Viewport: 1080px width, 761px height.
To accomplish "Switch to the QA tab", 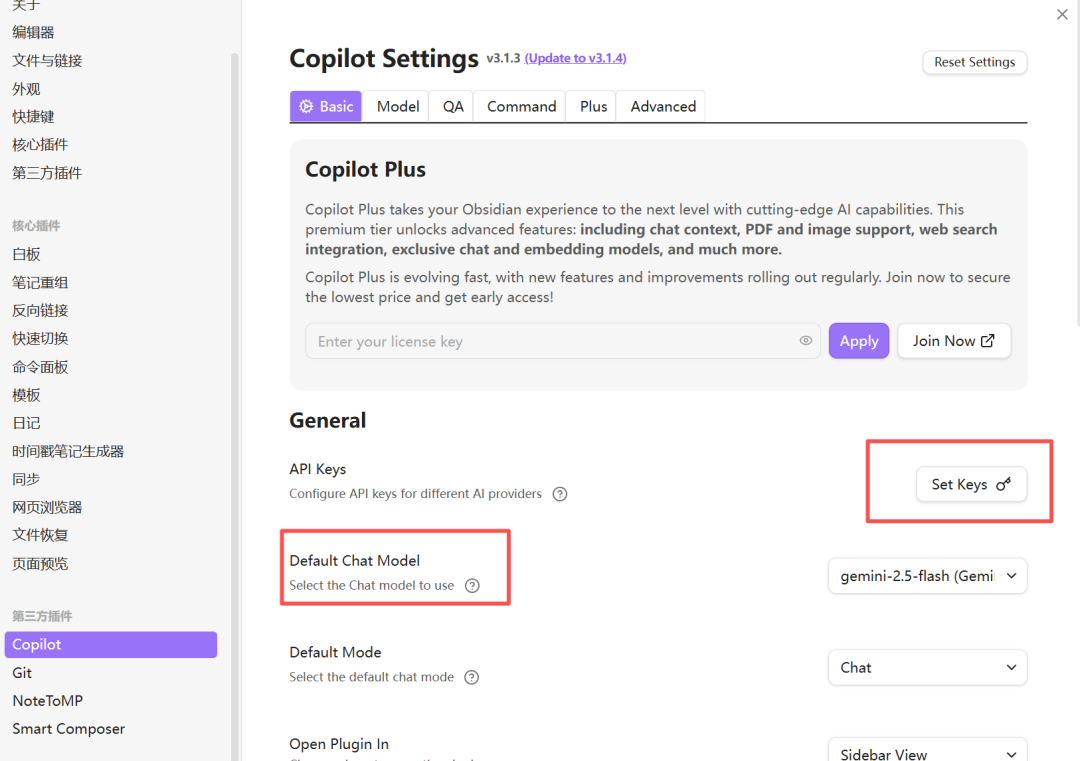I will (453, 106).
